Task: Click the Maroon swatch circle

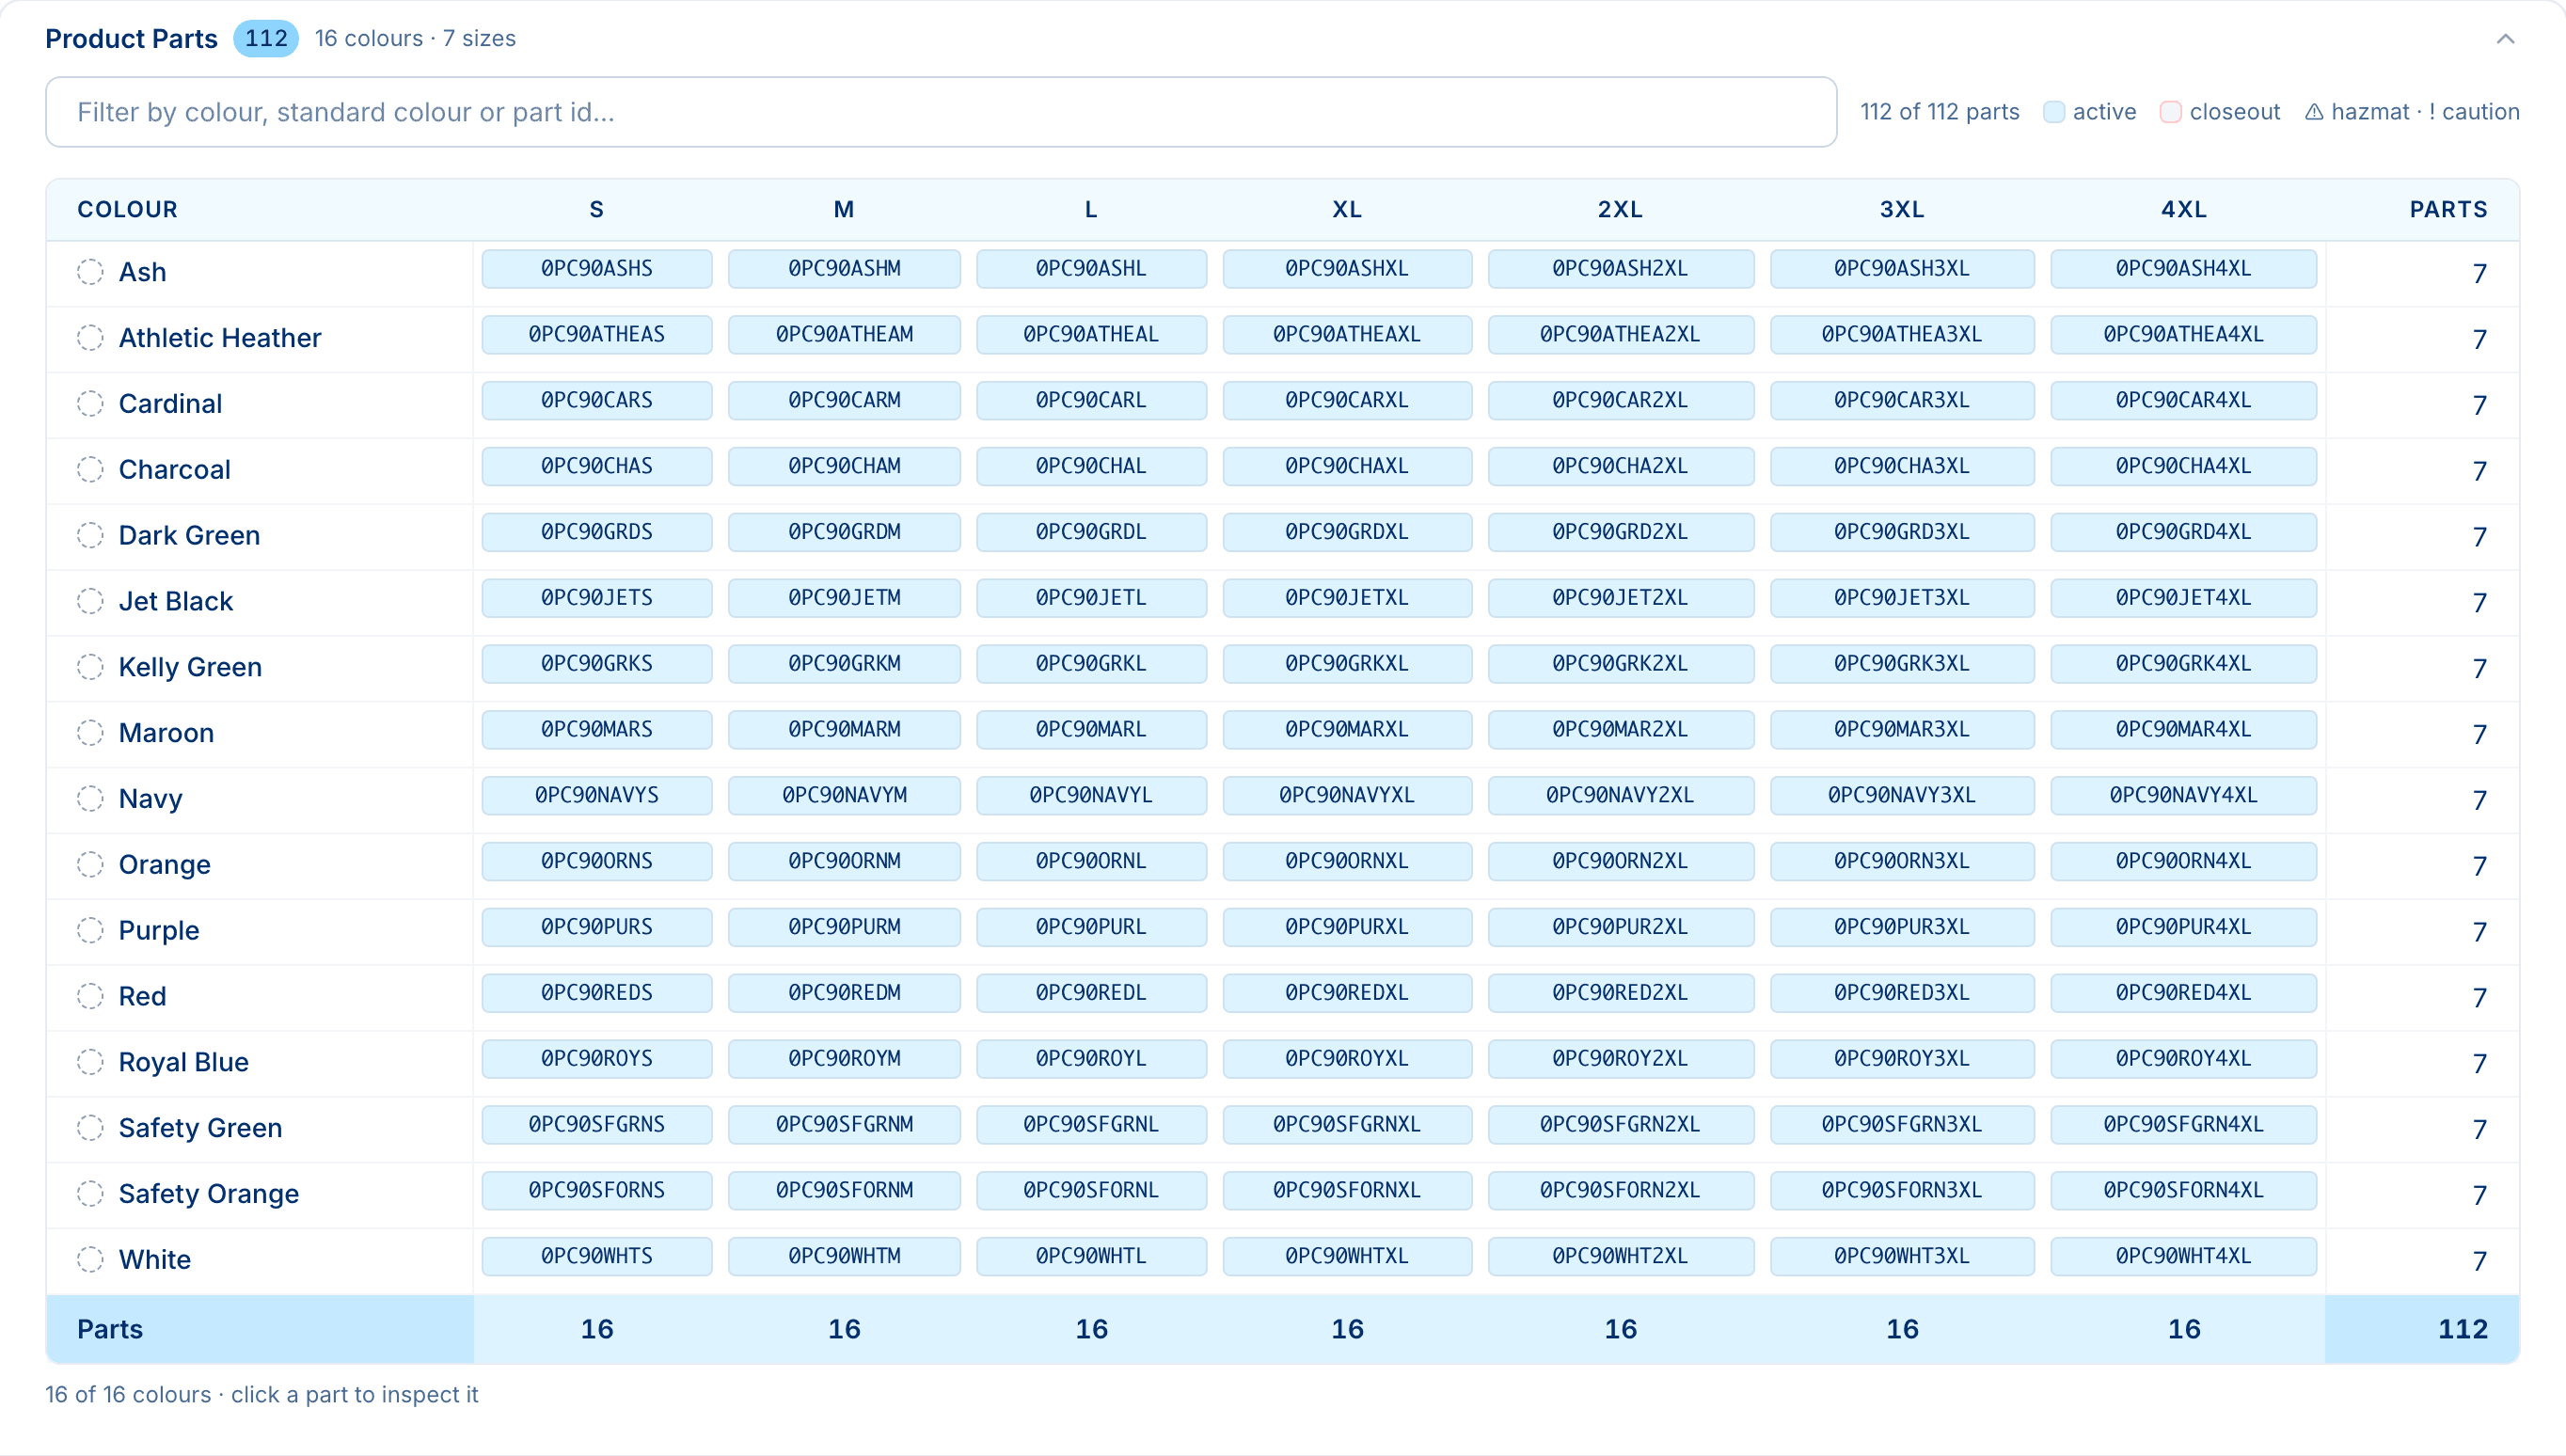Action: coord(90,733)
